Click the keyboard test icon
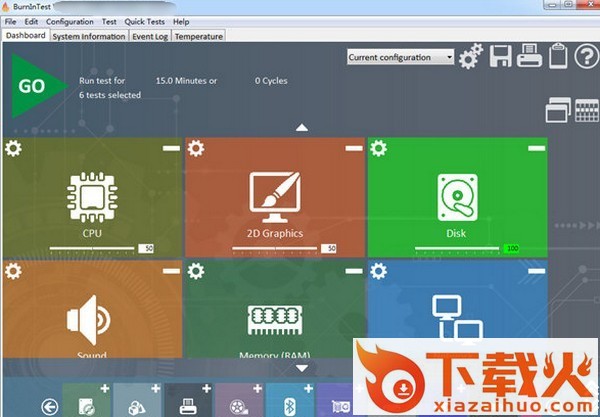Screen dimensions: 600x417 [587, 110]
